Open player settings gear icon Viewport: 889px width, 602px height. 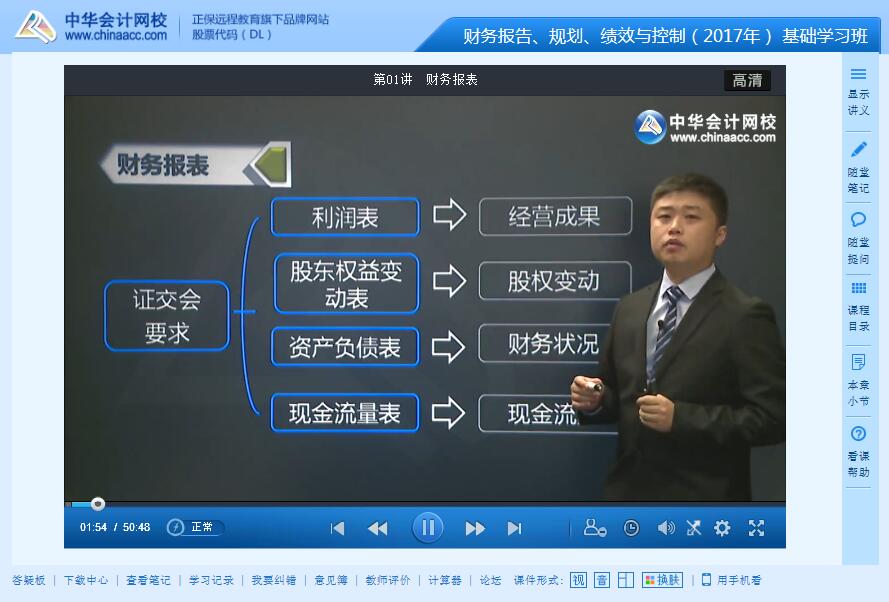click(x=722, y=528)
